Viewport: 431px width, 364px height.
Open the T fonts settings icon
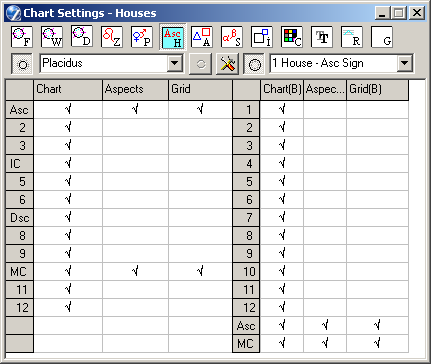click(322, 37)
